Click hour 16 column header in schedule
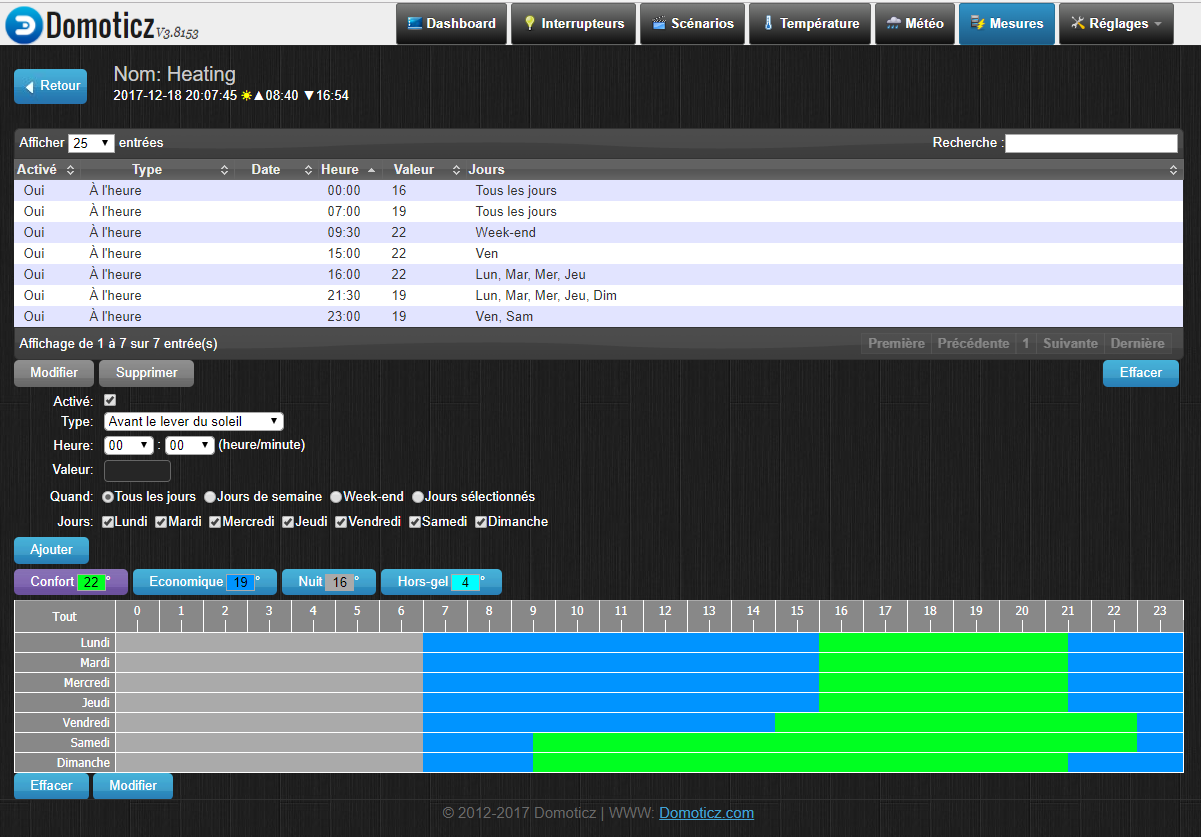 click(x=841, y=616)
